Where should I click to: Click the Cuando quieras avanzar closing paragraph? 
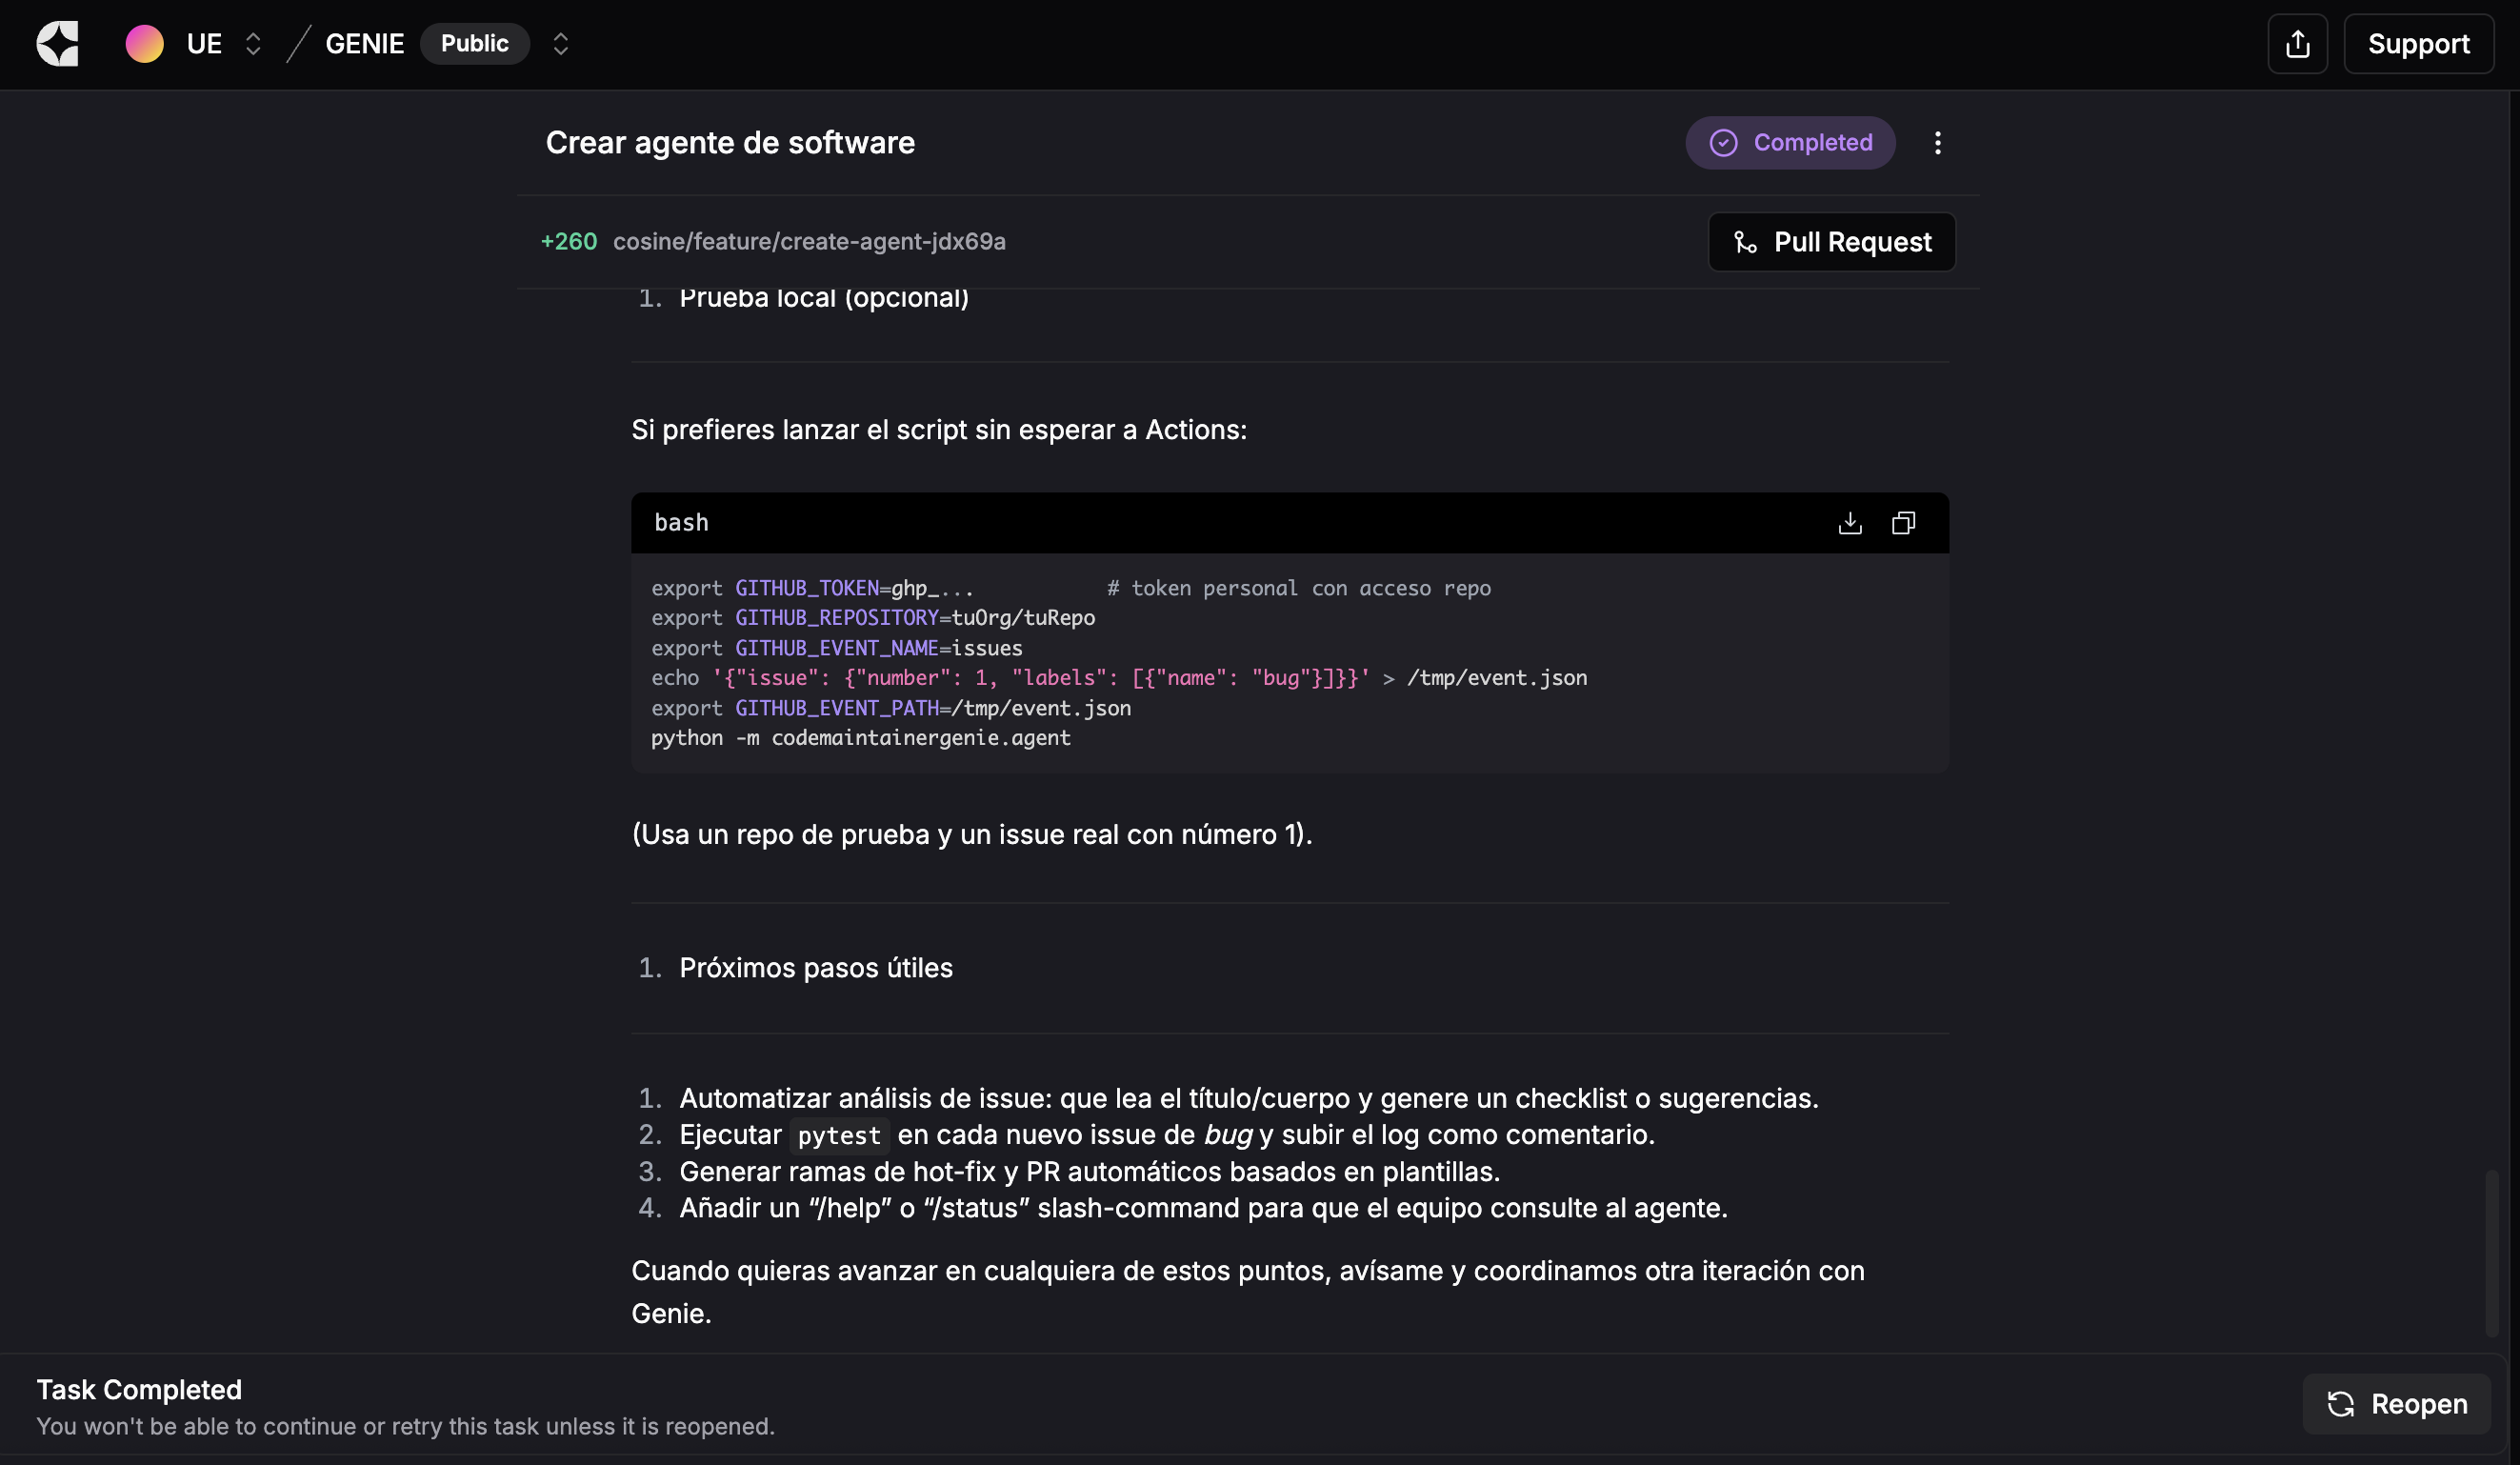1247,1292
